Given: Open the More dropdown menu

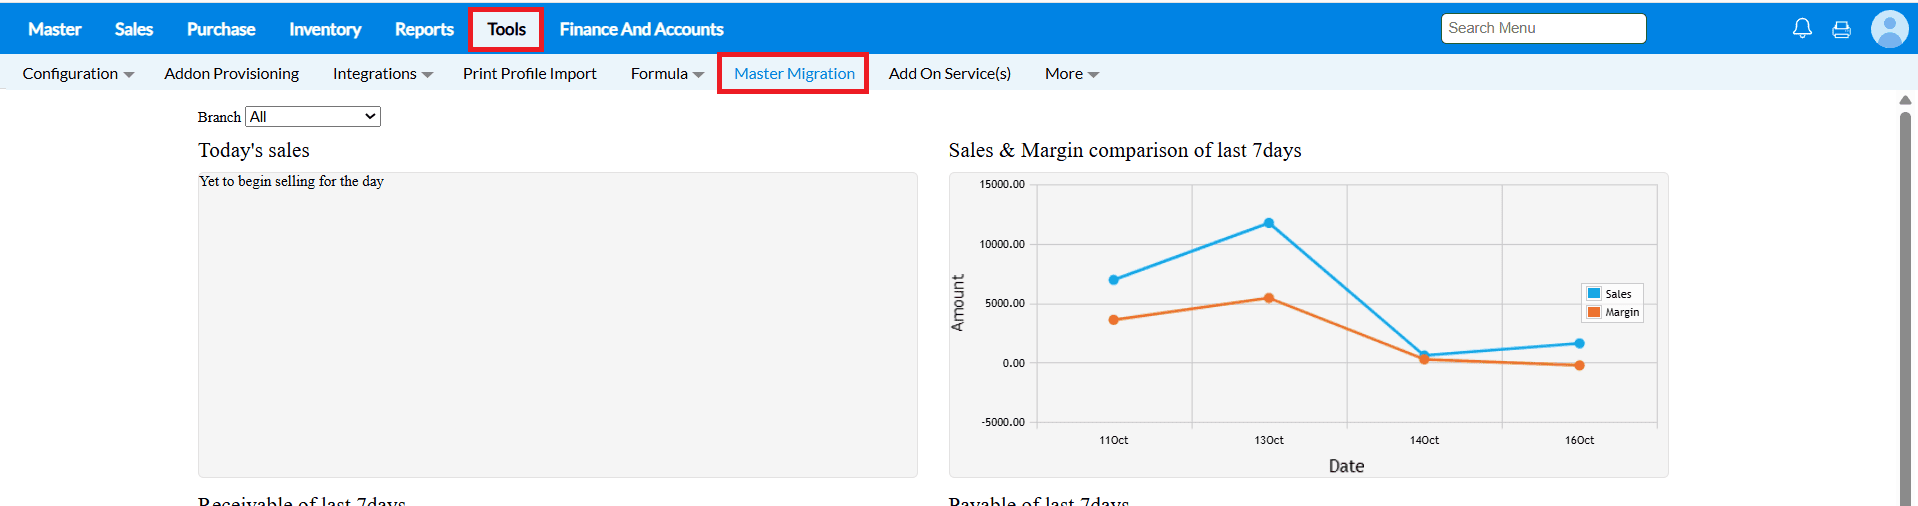Looking at the screenshot, I should pyautogui.click(x=1071, y=74).
